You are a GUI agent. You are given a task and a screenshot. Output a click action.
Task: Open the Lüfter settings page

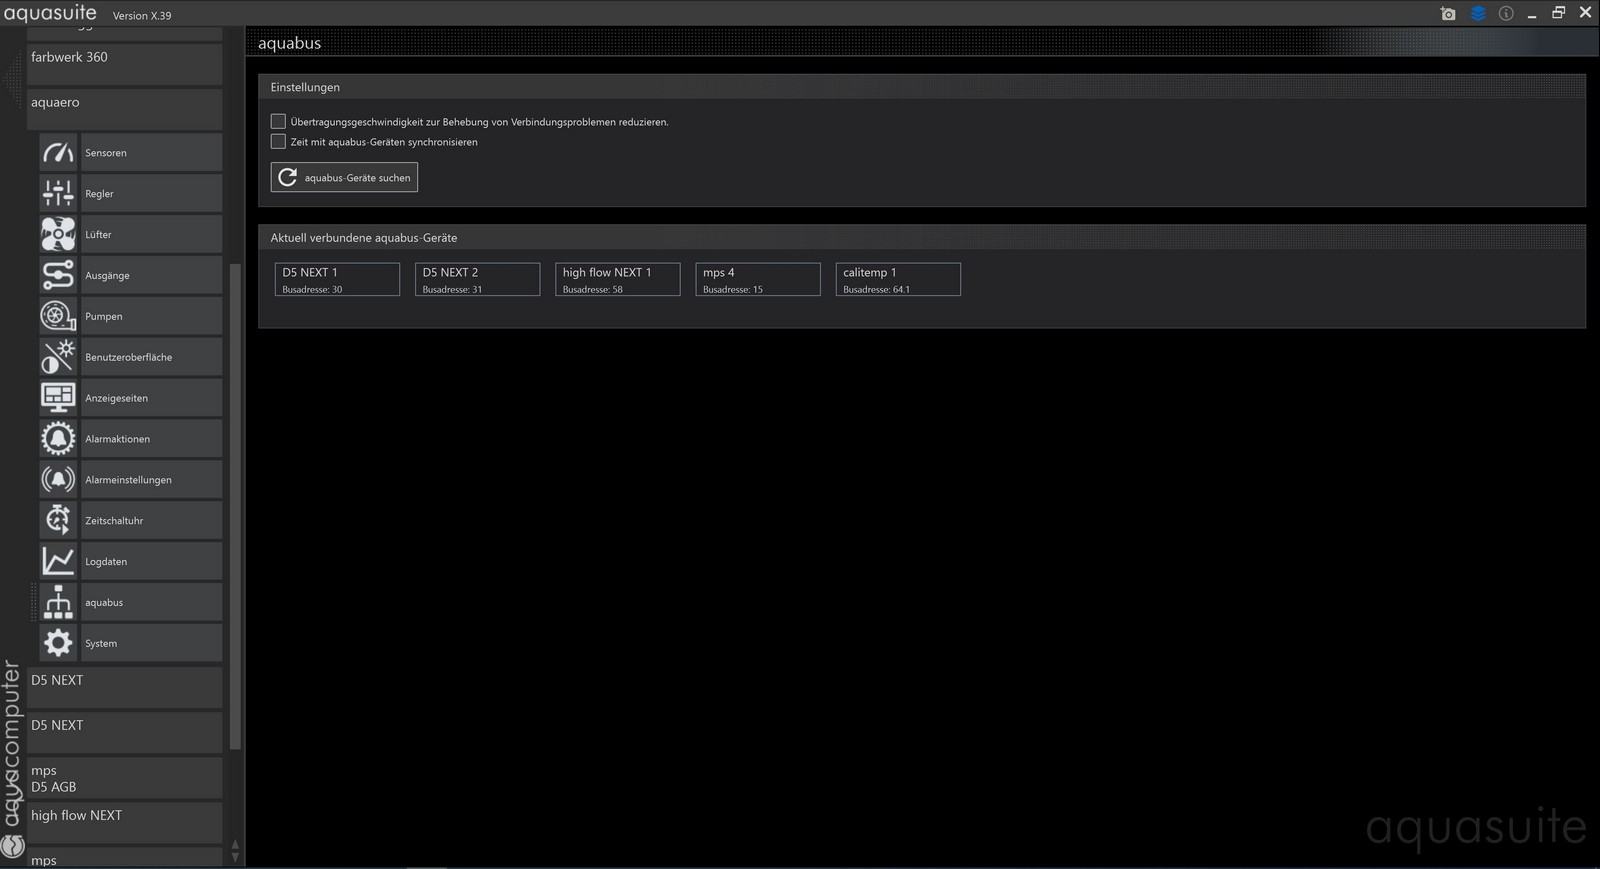click(151, 234)
